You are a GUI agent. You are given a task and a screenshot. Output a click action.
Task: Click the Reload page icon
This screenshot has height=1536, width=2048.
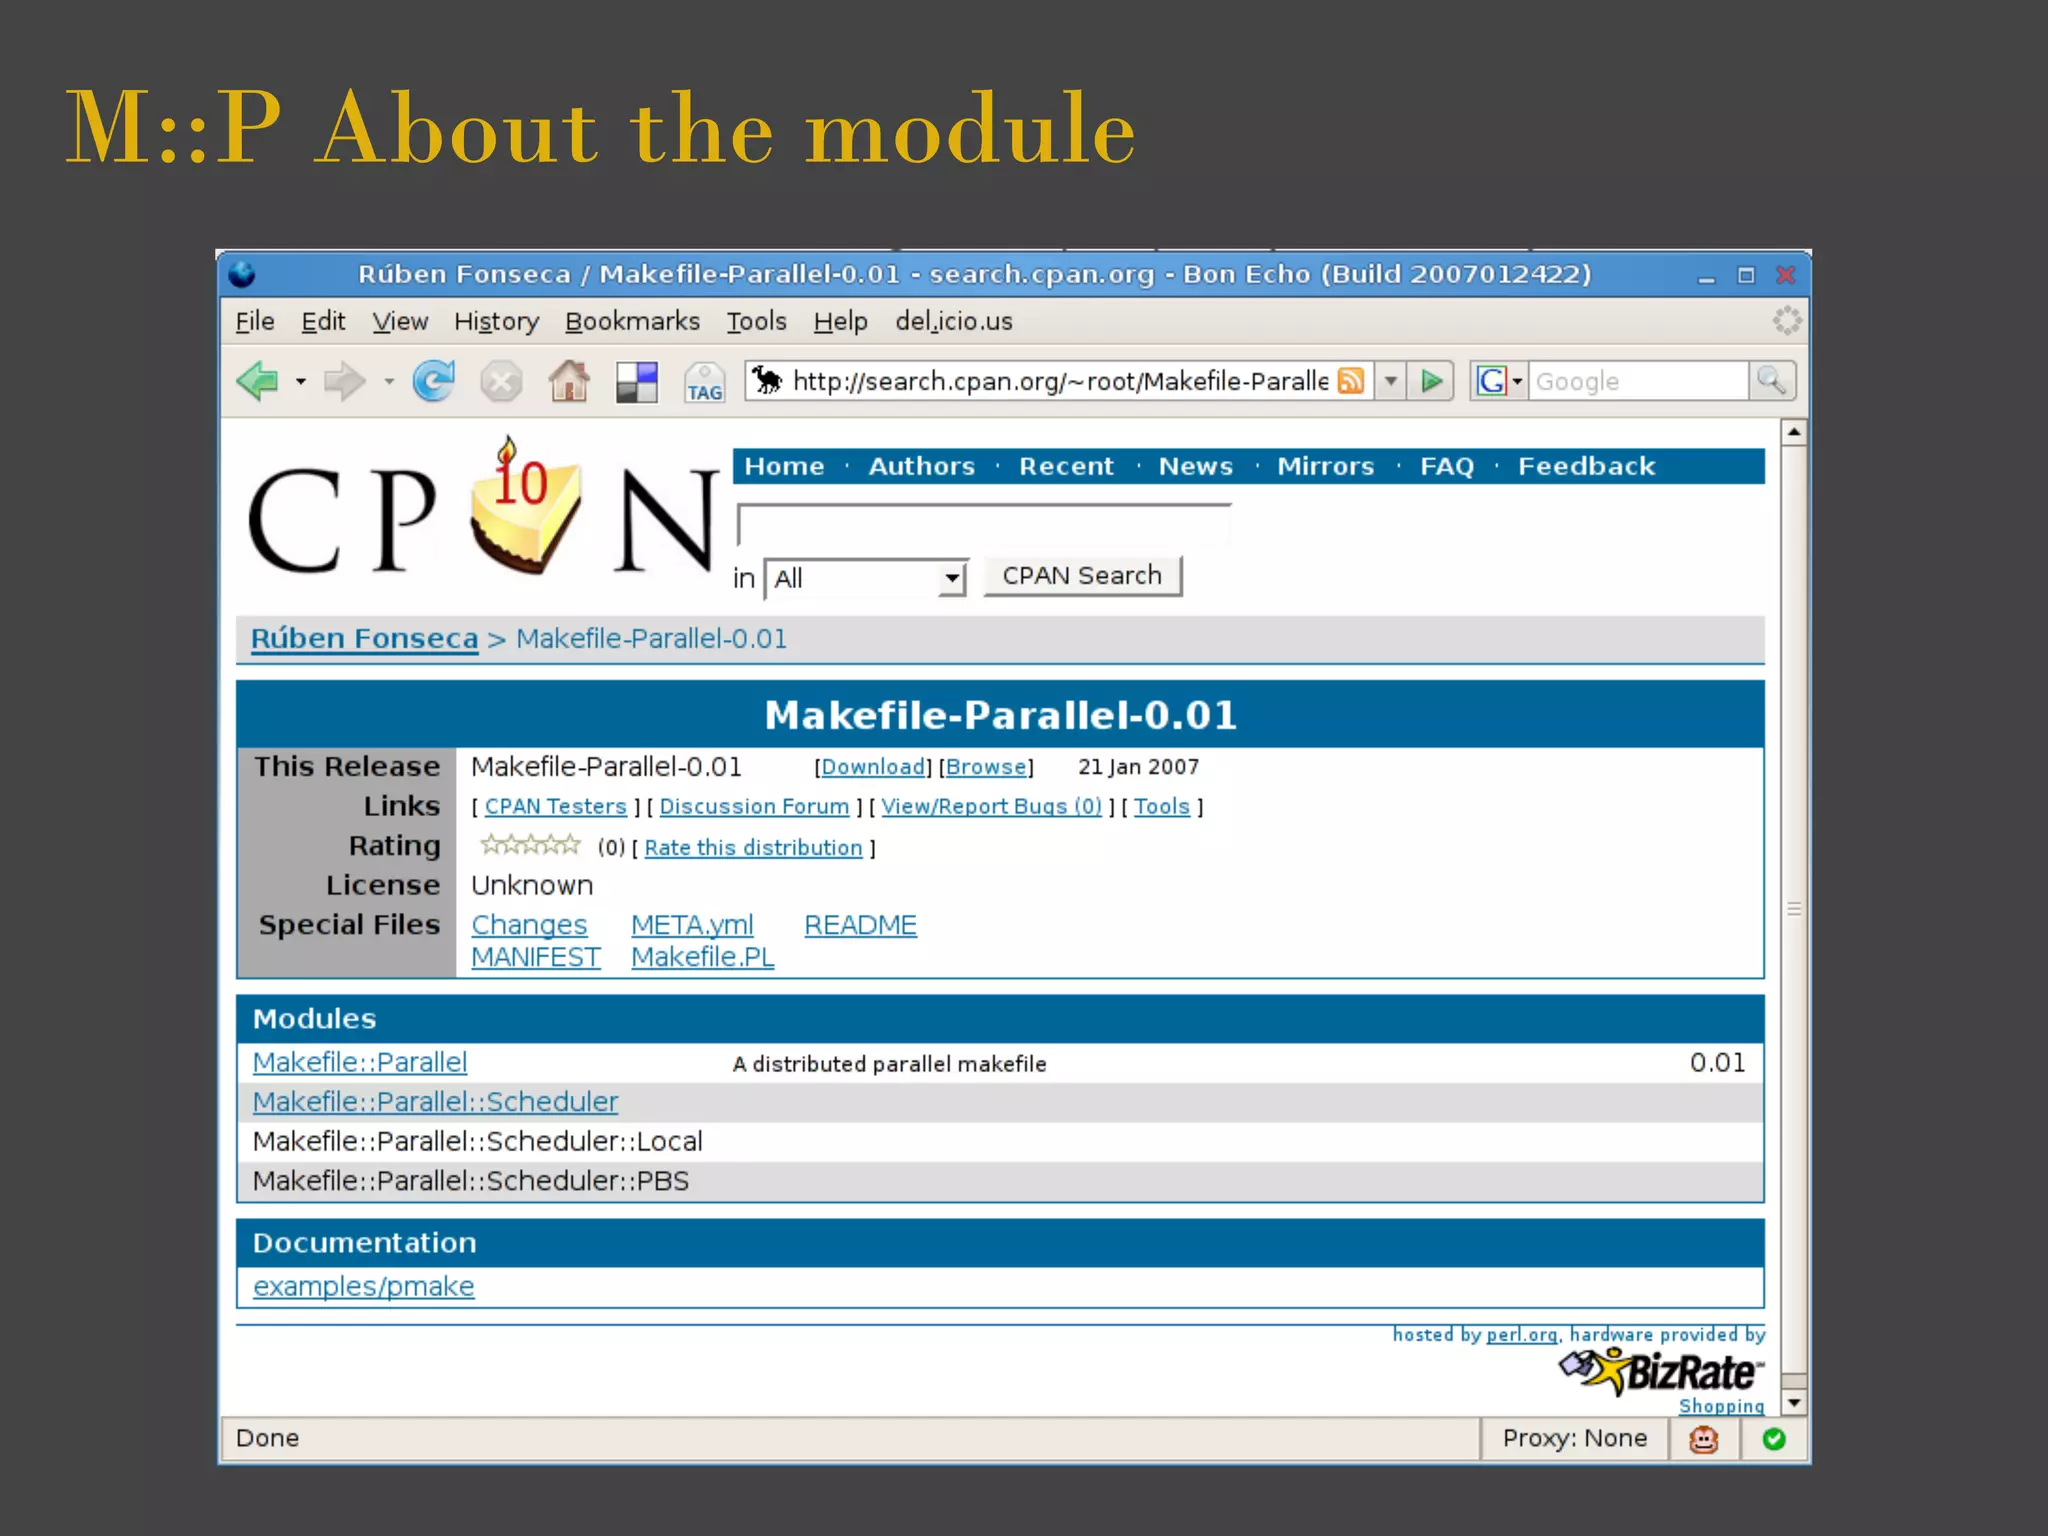[x=434, y=381]
